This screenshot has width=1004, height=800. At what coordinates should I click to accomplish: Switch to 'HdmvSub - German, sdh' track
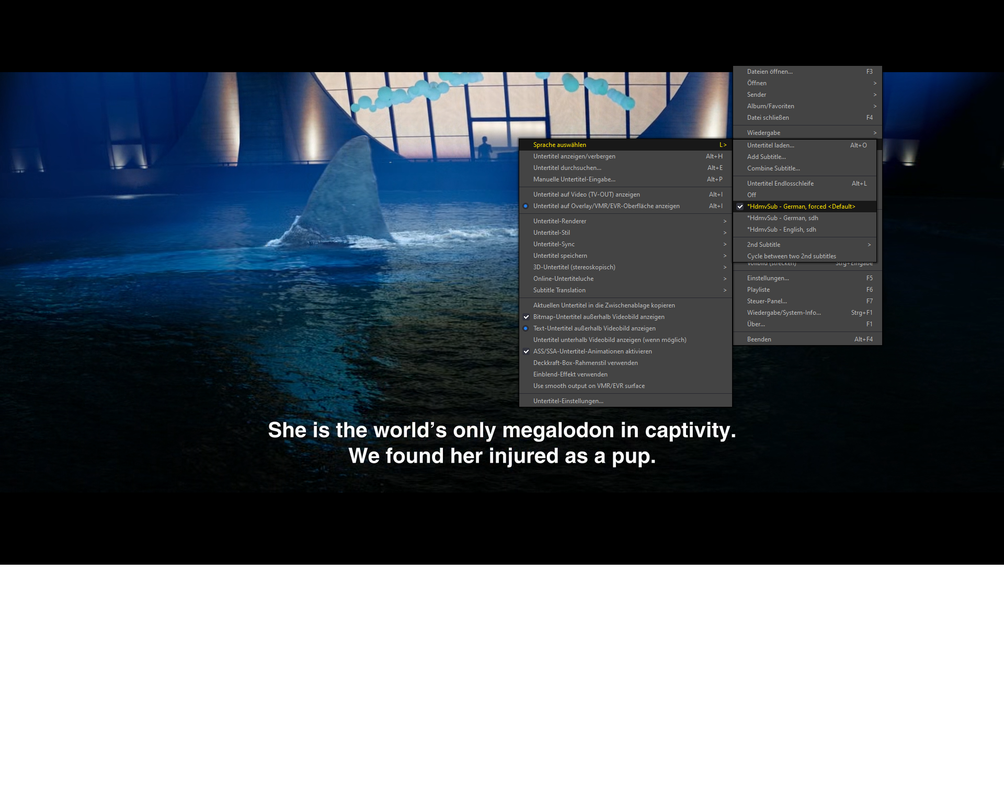tap(804, 218)
